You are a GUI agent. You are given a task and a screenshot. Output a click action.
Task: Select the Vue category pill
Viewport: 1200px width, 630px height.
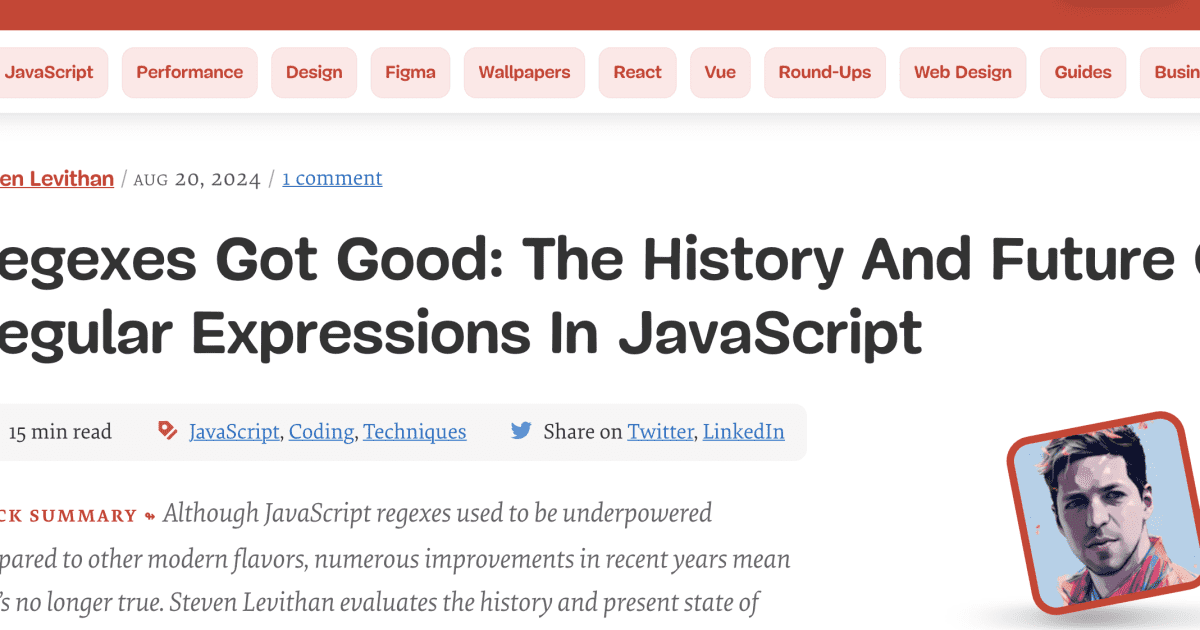[720, 72]
